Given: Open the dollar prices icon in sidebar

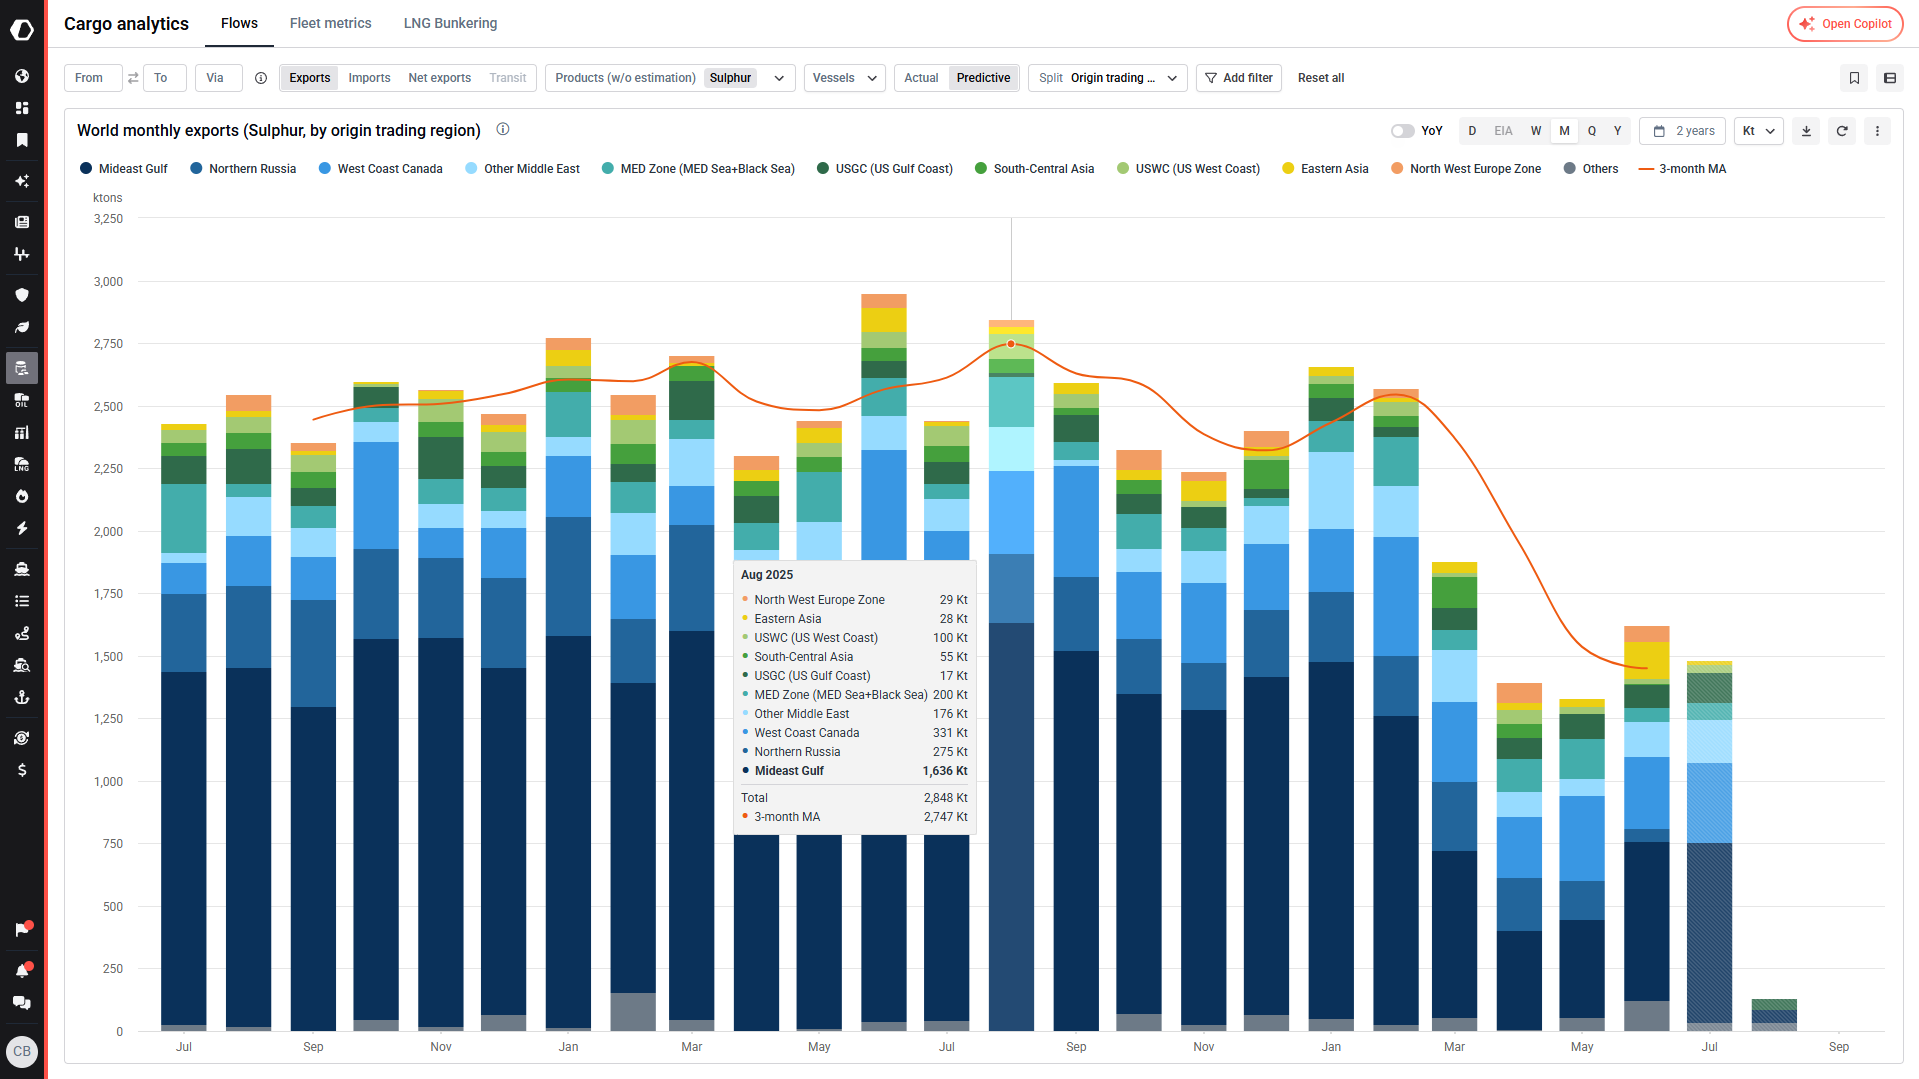Looking at the screenshot, I should 22,770.
